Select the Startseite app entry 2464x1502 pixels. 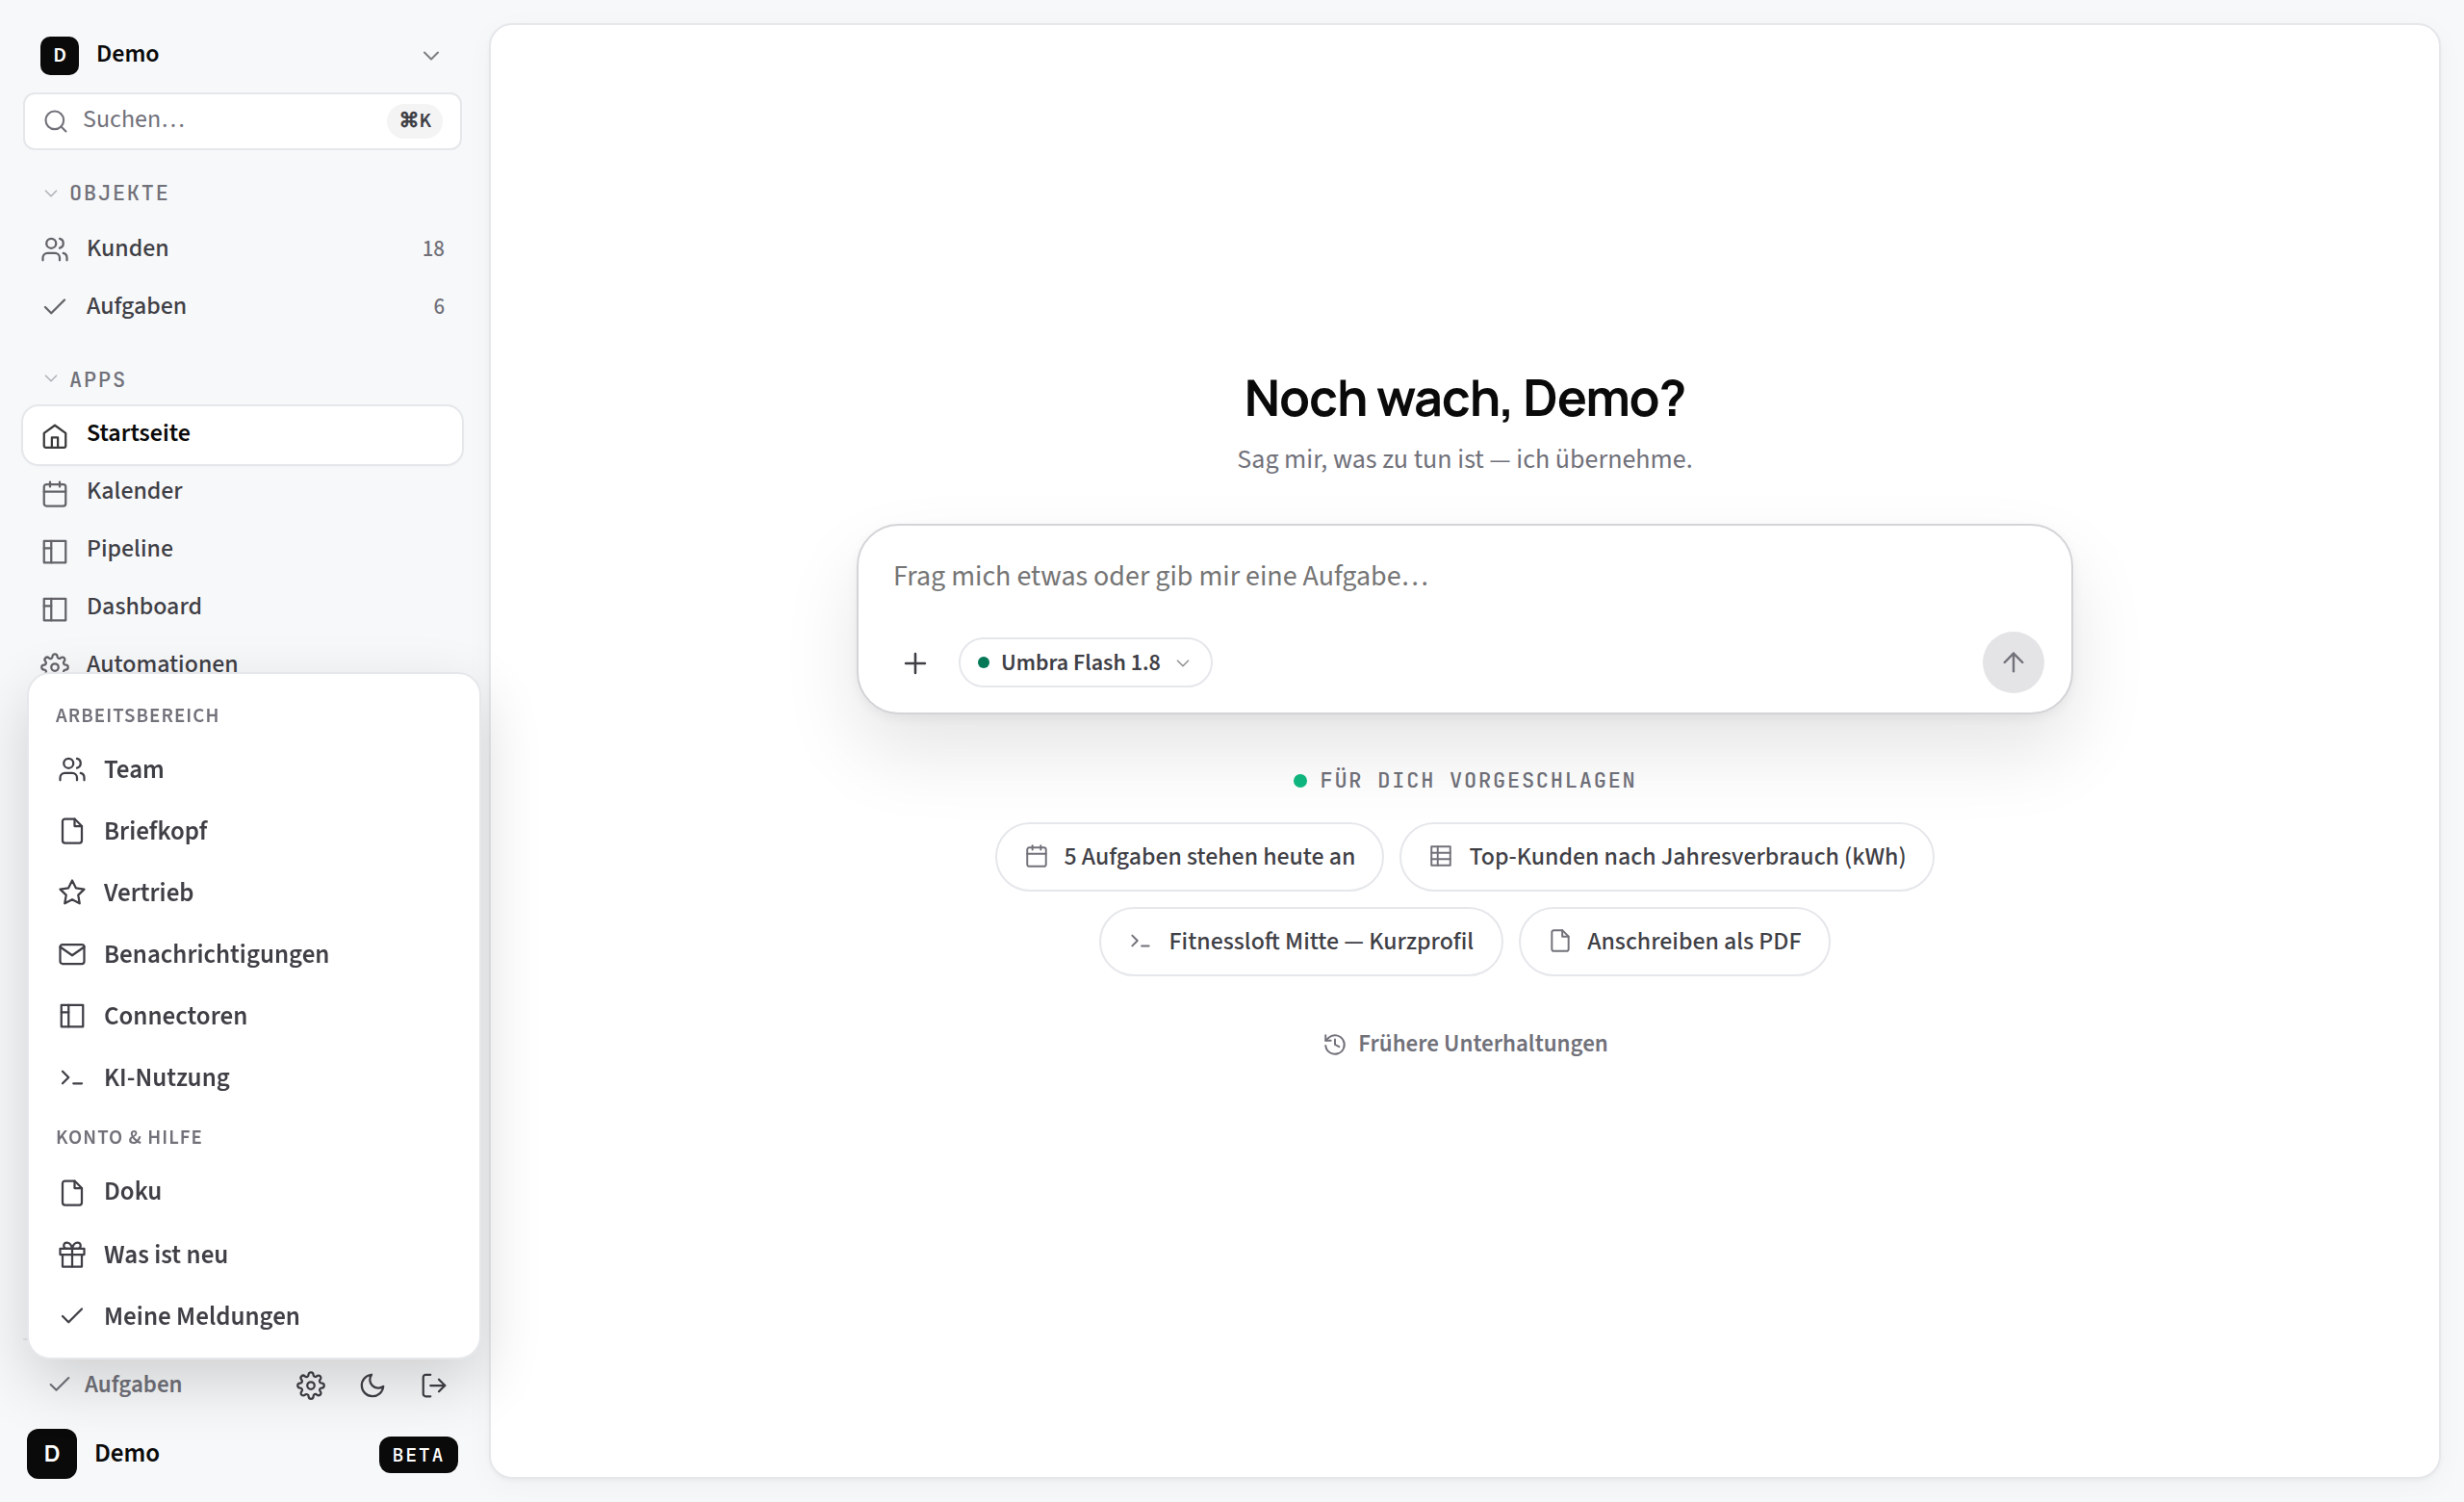tap(243, 434)
